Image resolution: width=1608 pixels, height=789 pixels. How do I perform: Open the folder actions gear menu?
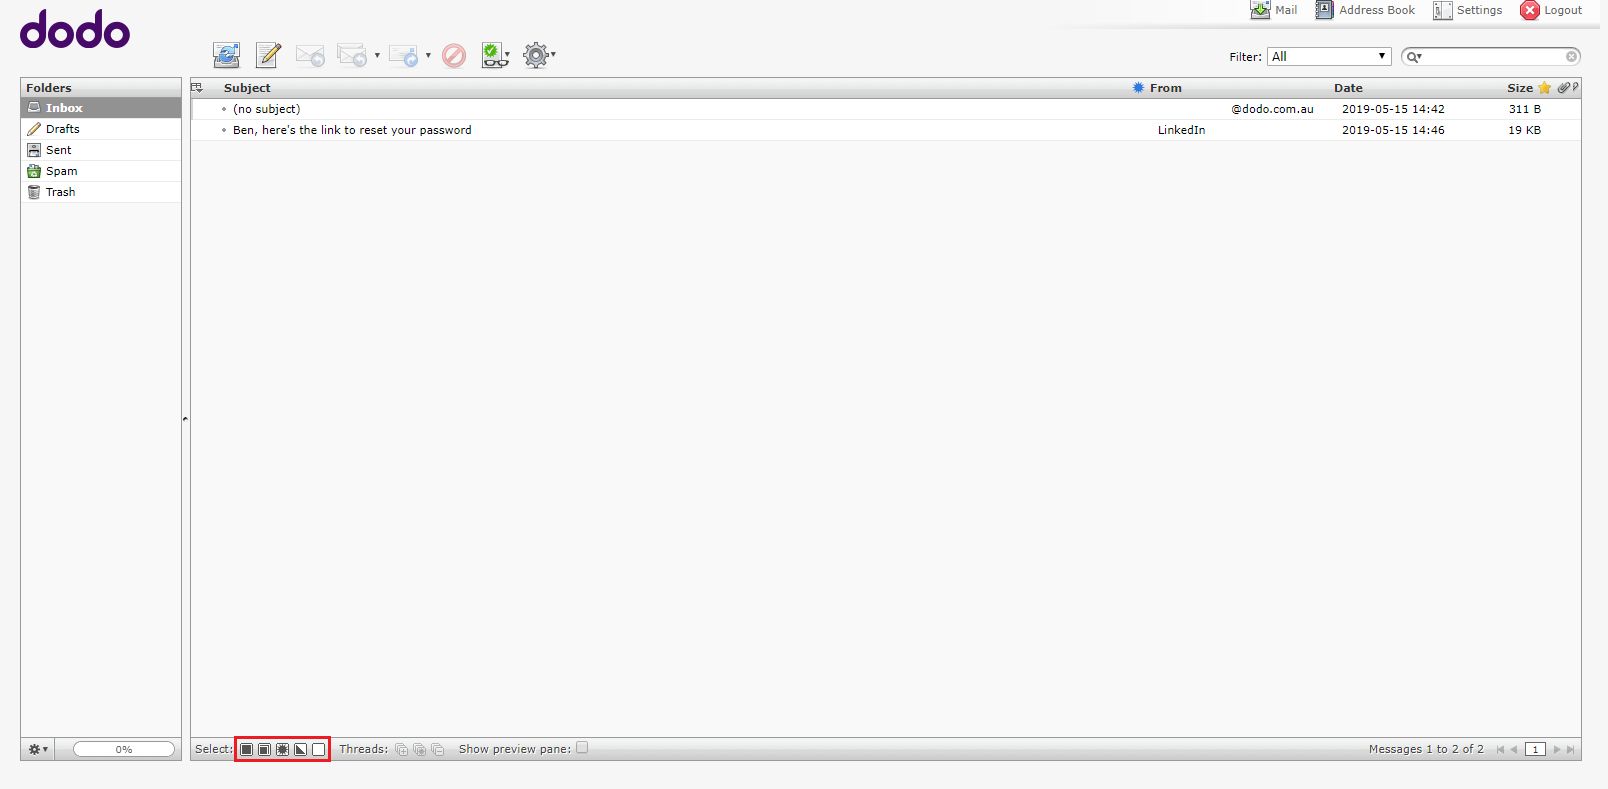(38, 749)
